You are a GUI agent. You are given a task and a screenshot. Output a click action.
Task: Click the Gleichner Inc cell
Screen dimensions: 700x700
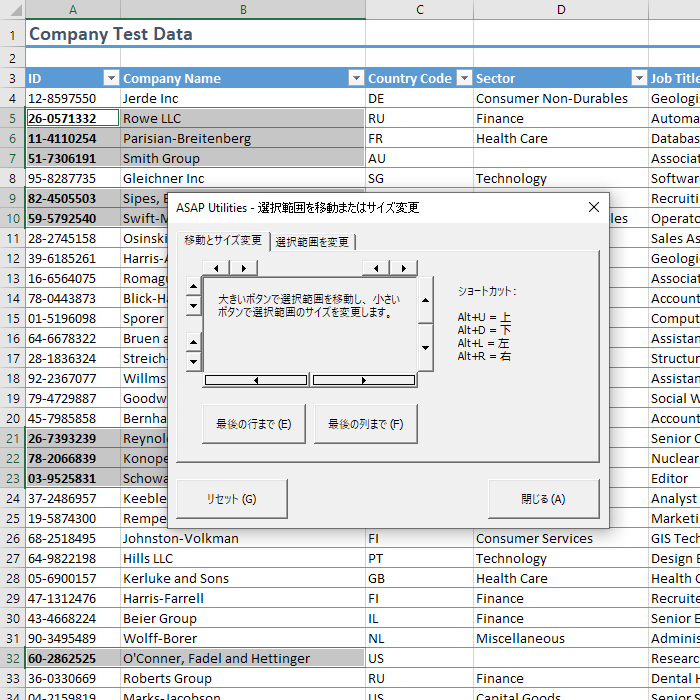coord(243,179)
